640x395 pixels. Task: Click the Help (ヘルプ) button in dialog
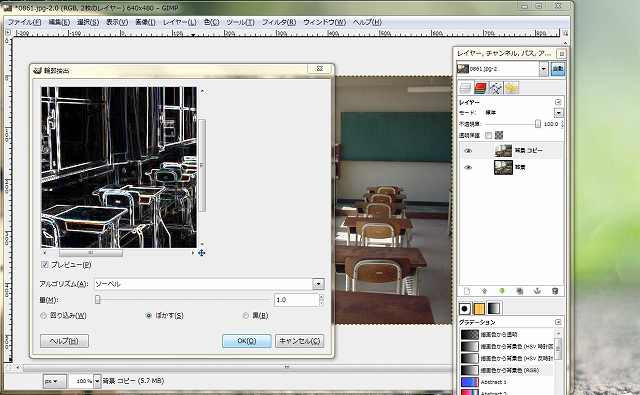tap(64, 341)
